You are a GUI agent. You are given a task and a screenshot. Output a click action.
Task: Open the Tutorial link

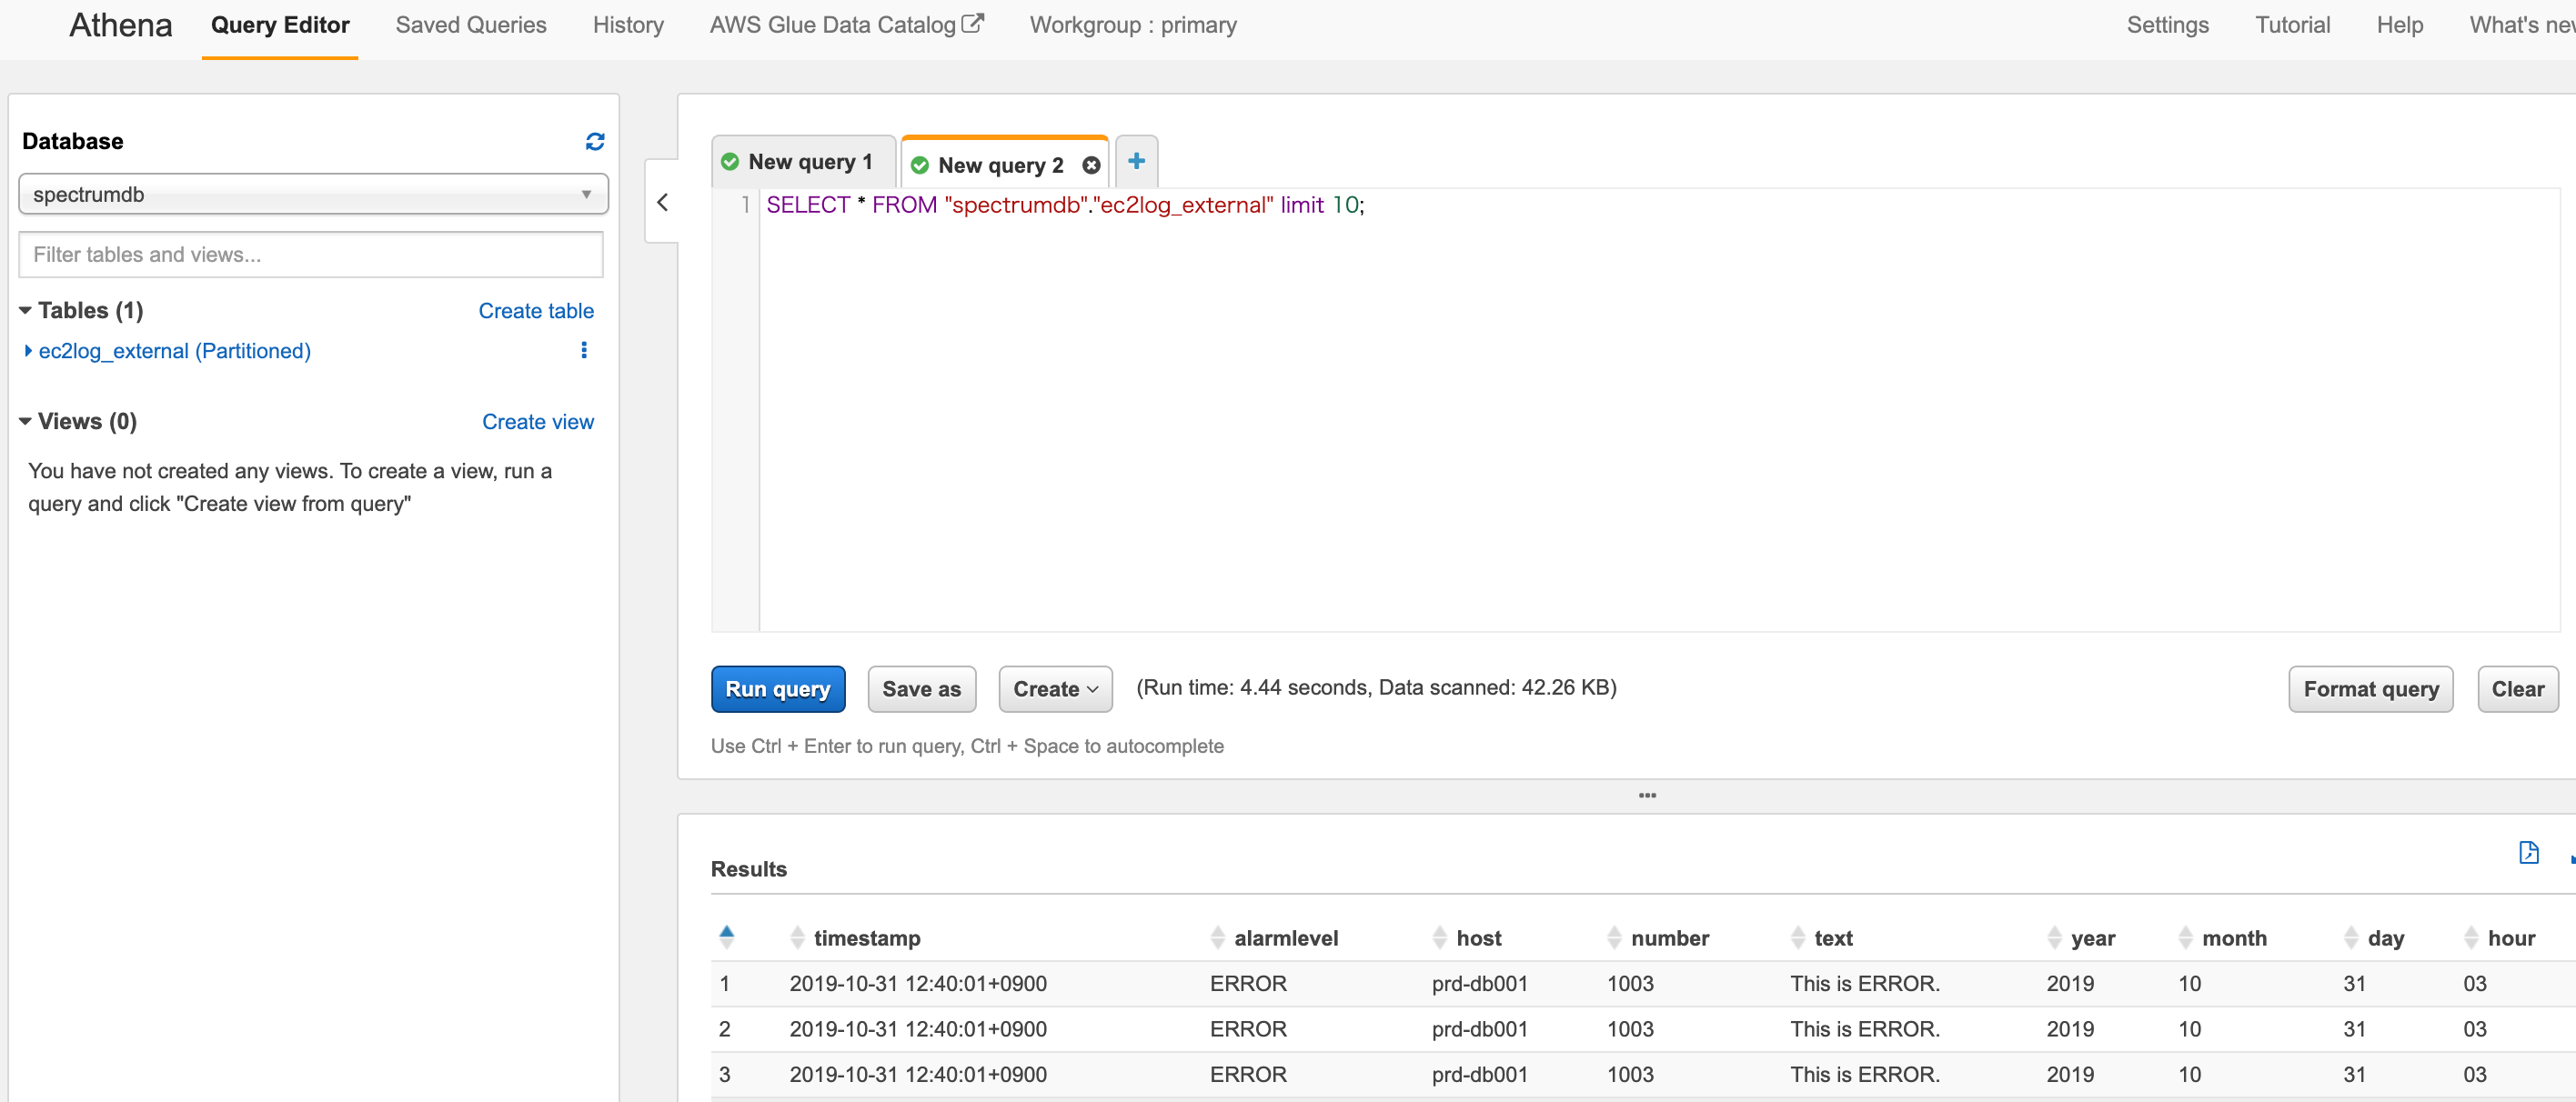click(x=2292, y=25)
